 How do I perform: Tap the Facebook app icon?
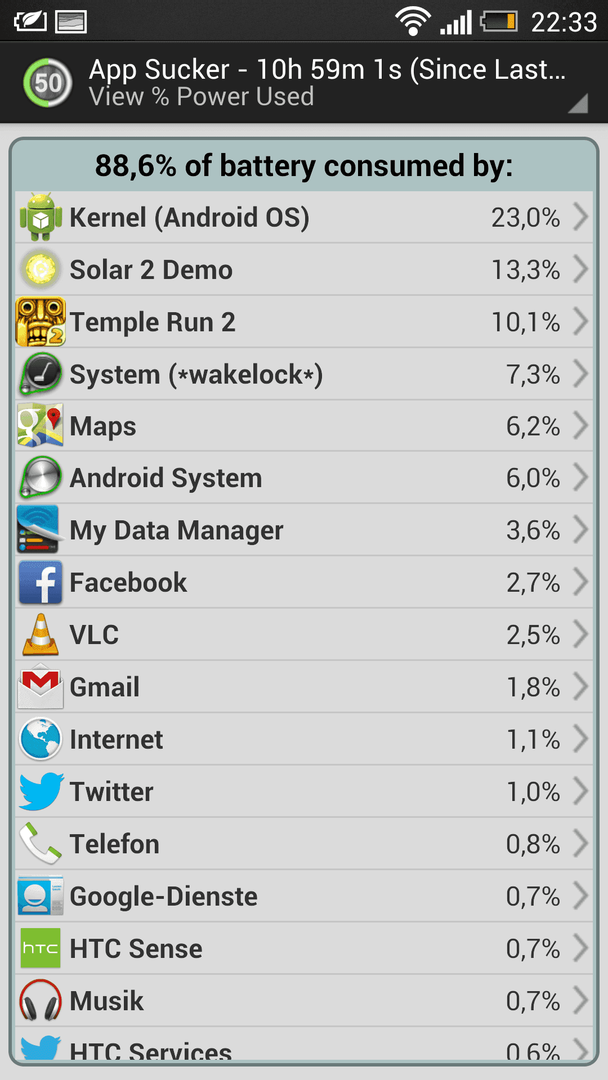(41, 583)
